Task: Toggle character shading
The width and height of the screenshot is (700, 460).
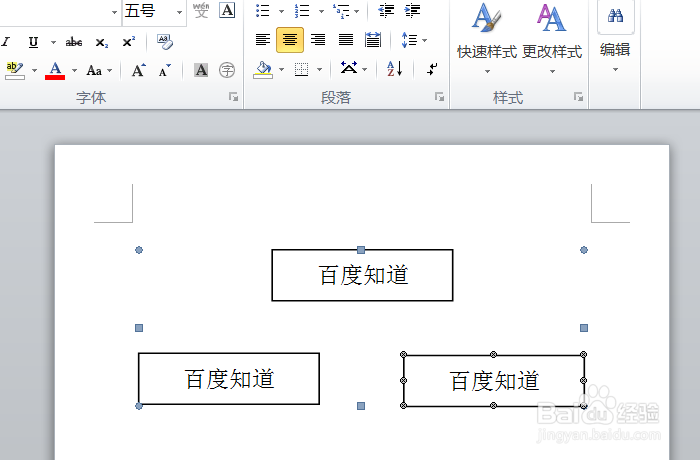Action: [x=201, y=70]
